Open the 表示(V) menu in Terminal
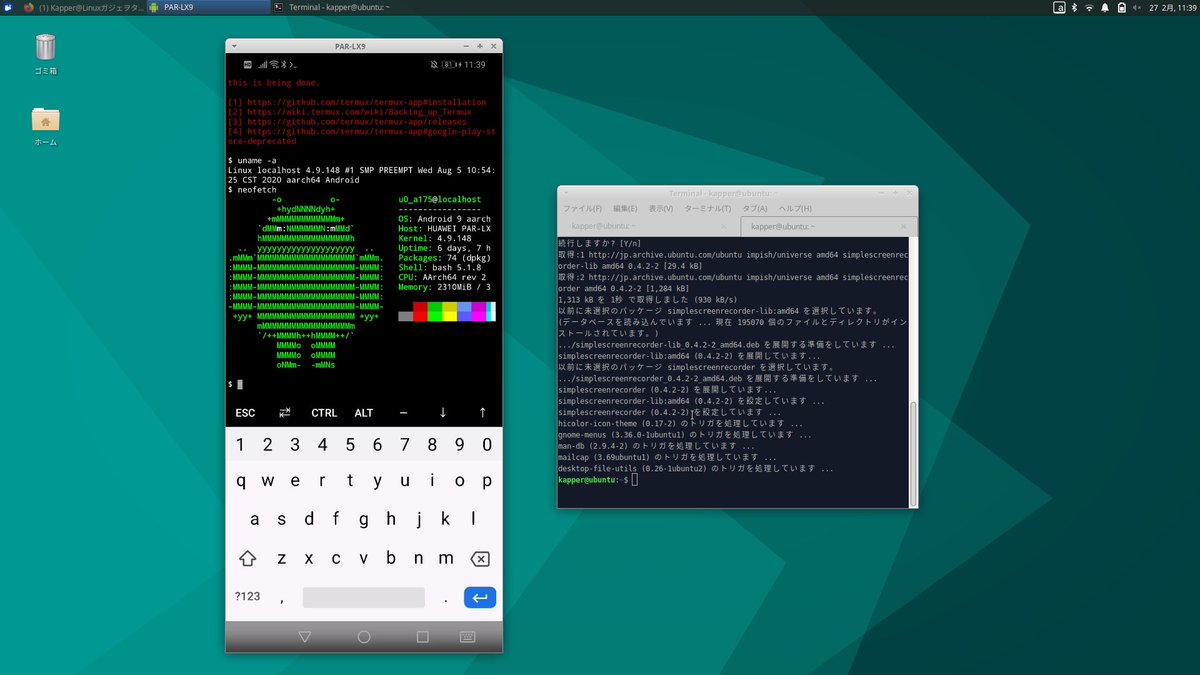Screen dimensions: 1200x675 coord(660,208)
